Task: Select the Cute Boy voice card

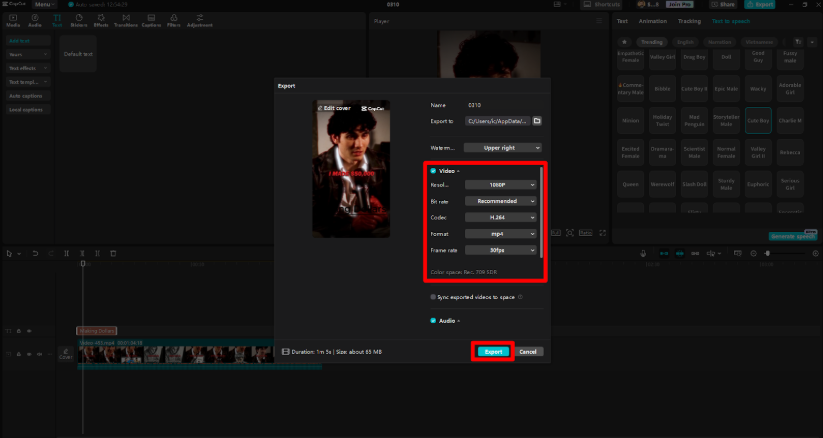Action: coord(758,120)
